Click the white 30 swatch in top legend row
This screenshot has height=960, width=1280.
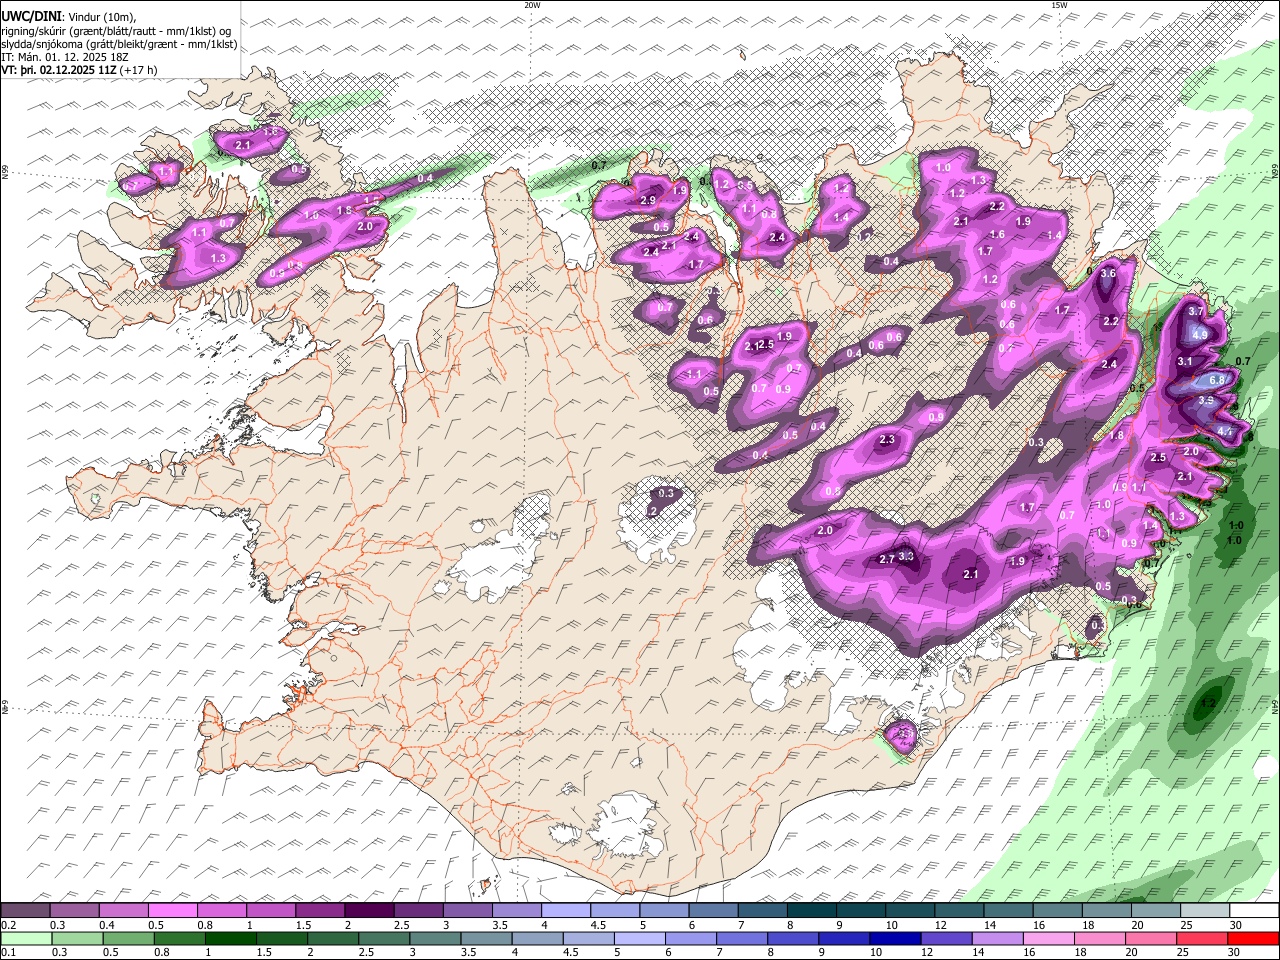[1254, 911]
